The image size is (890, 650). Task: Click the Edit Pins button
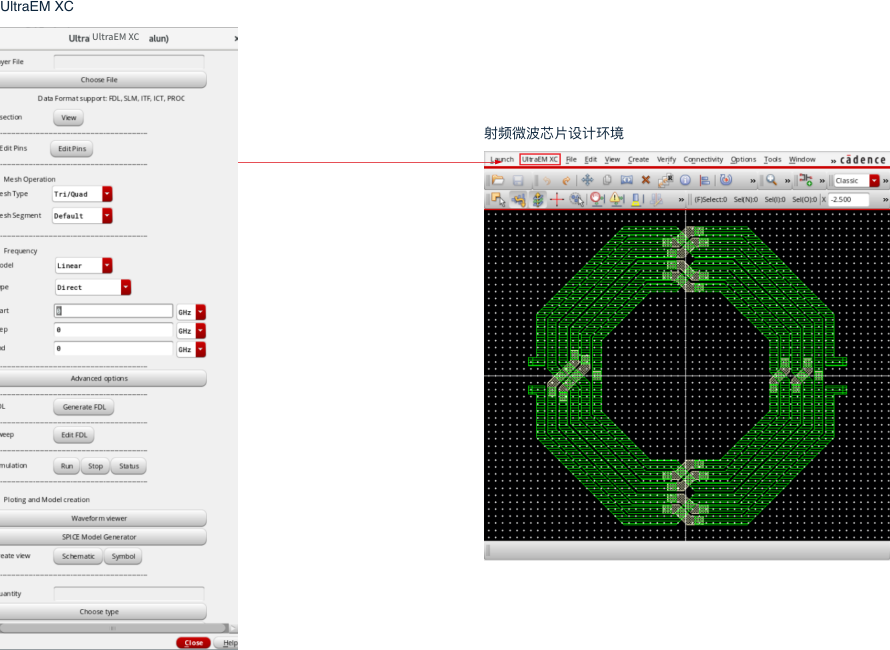tap(72, 149)
